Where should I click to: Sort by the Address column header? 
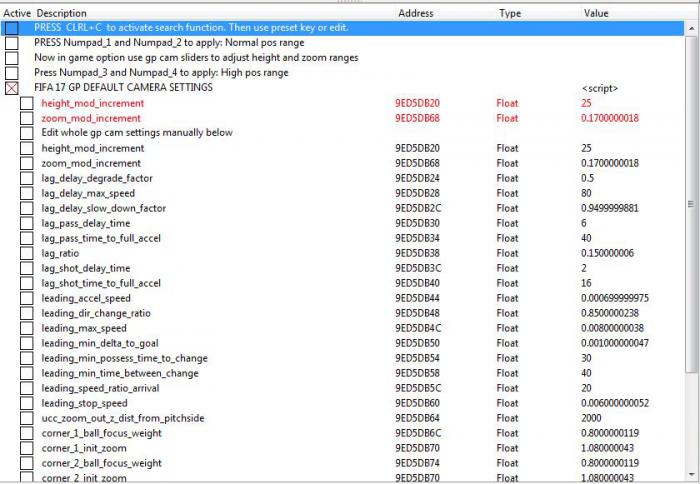[415, 13]
